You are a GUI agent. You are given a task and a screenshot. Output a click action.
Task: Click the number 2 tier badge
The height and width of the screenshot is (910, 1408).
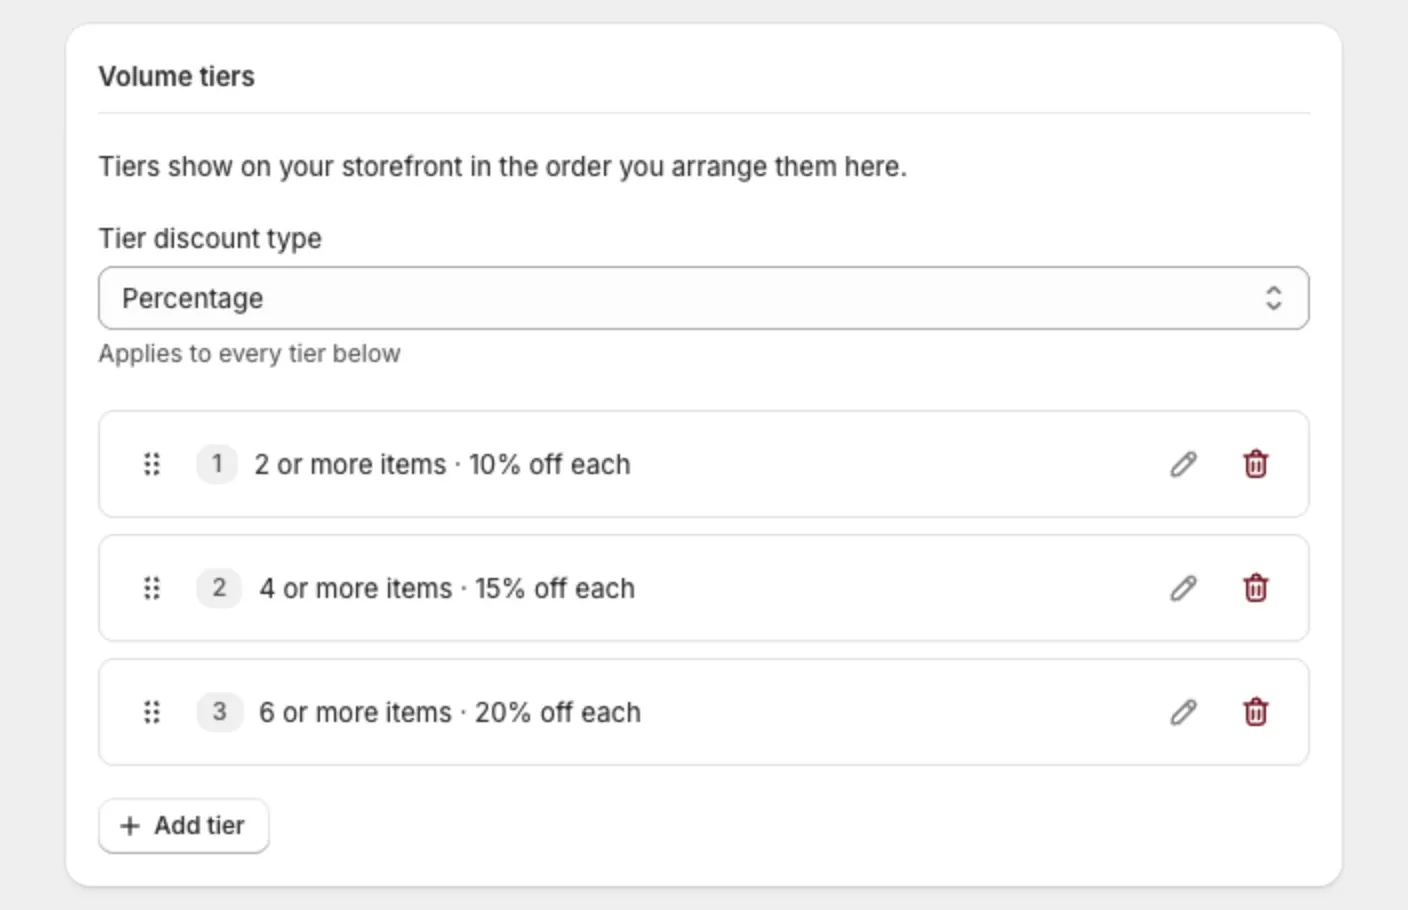point(219,588)
